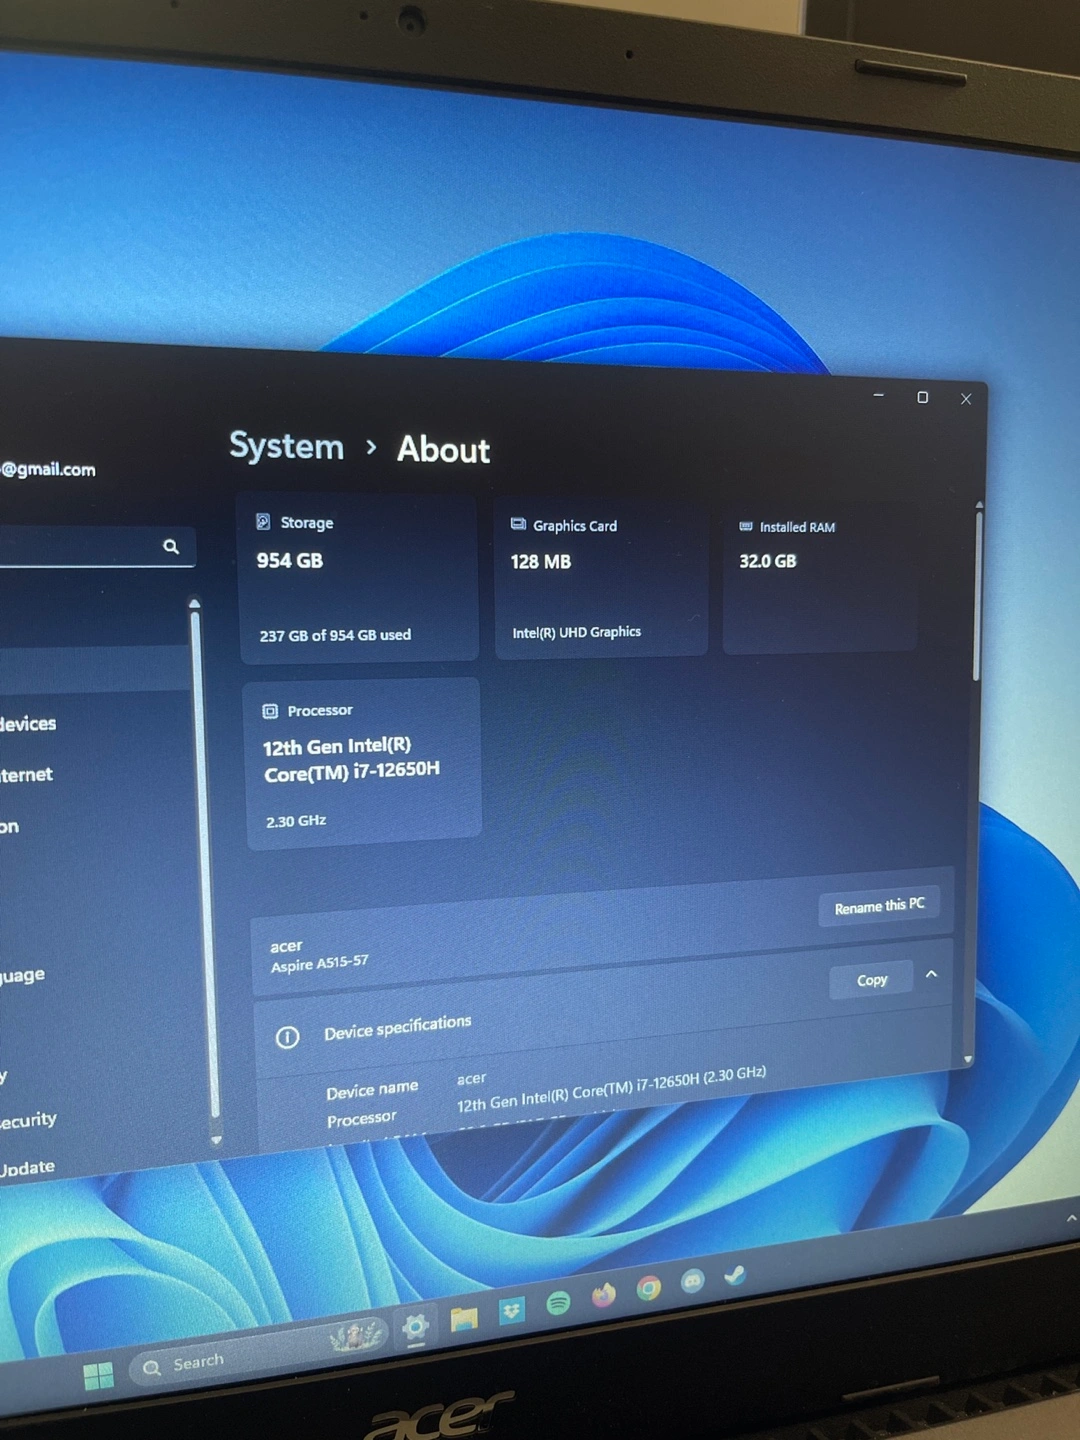Minimize the Settings window
This screenshot has width=1080, height=1440.
click(878, 396)
